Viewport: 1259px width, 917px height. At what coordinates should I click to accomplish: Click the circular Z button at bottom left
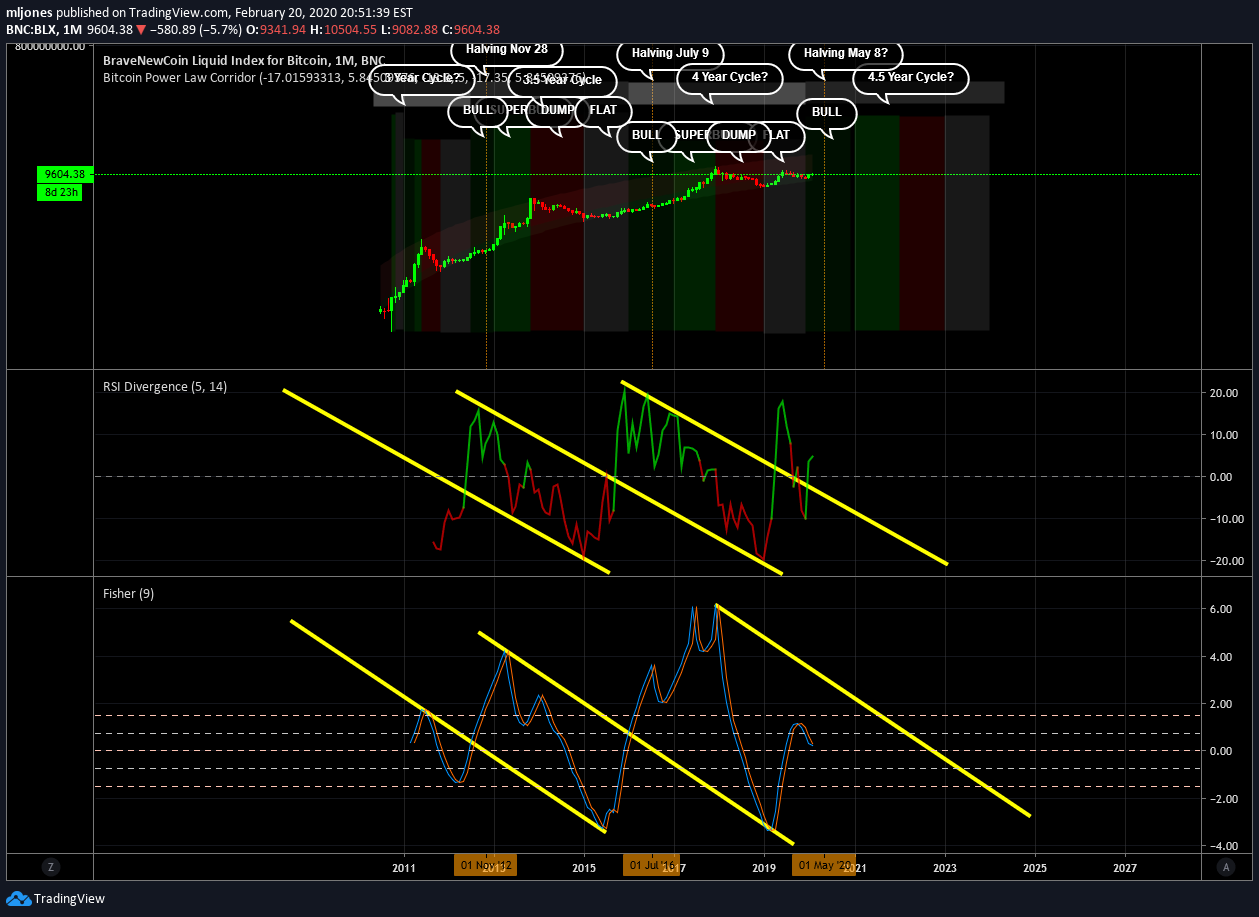tap(50, 867)
